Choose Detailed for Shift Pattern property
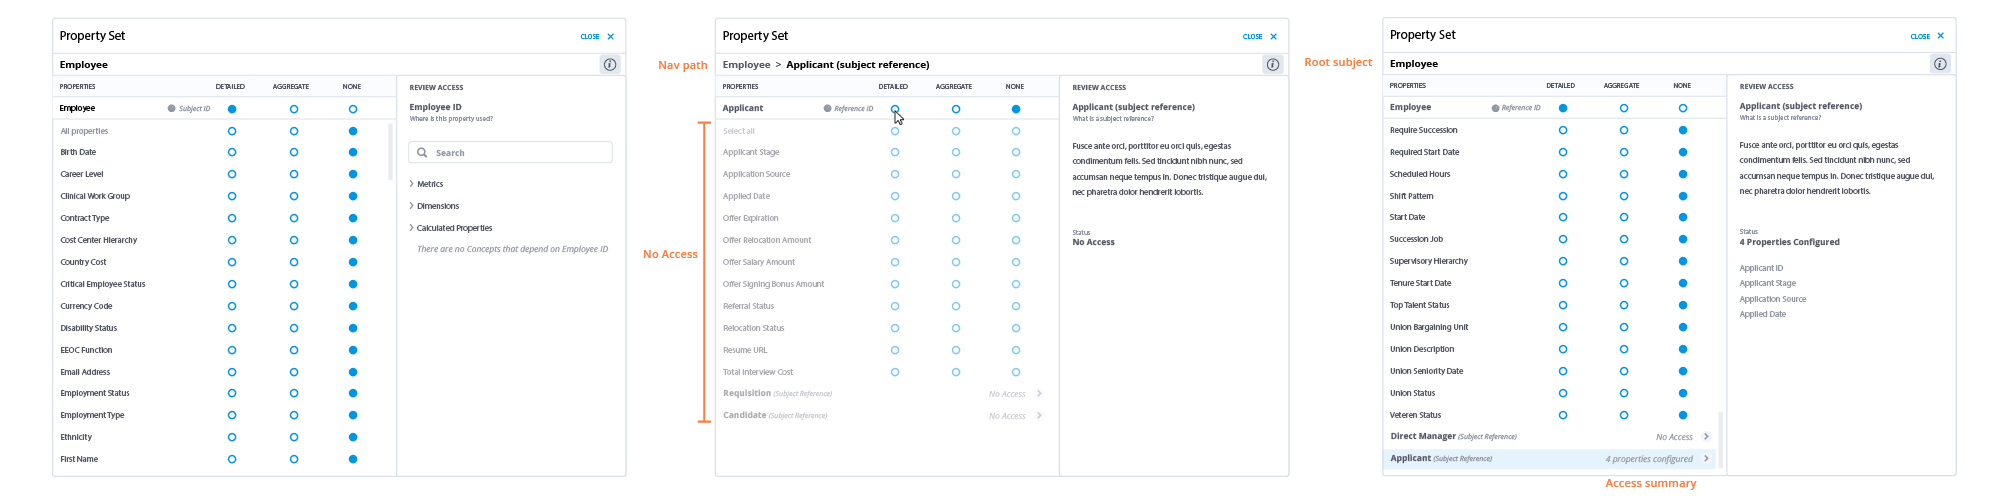The width and height of the screenshot is (2001, 501). pos(1563,196)
